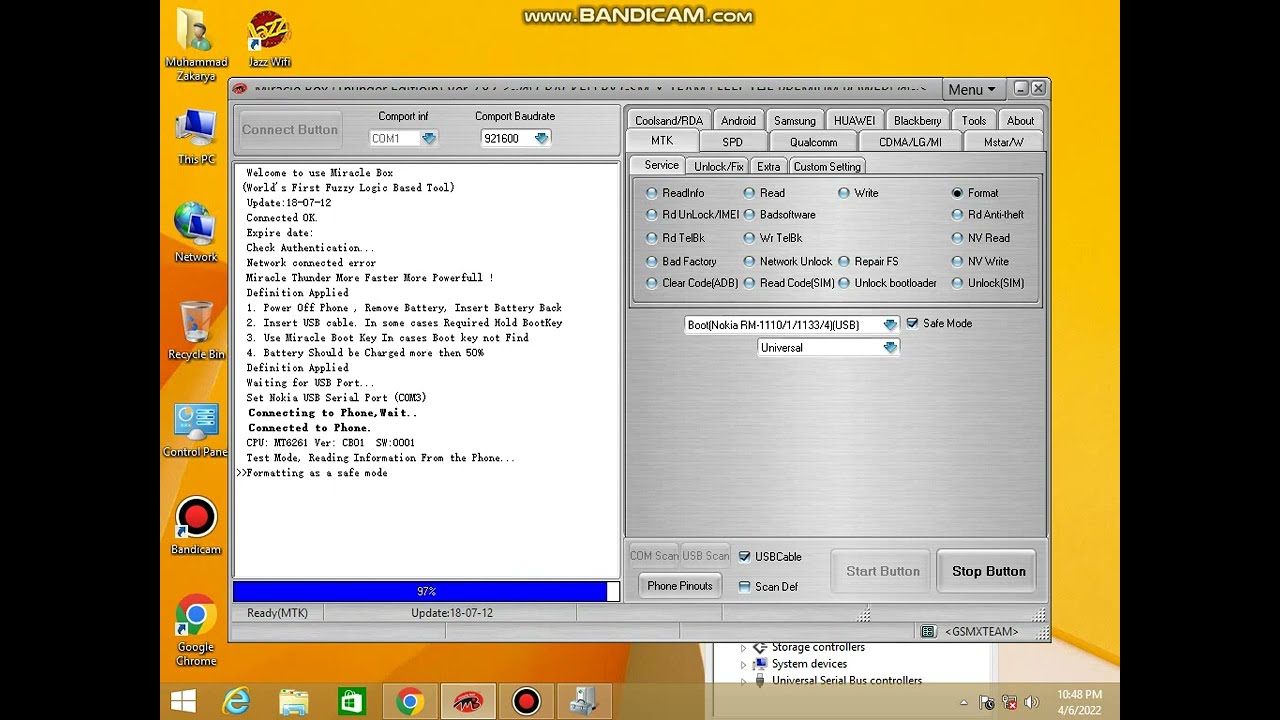
Task: Open This PC desktop icon
Action: (196, 136)
